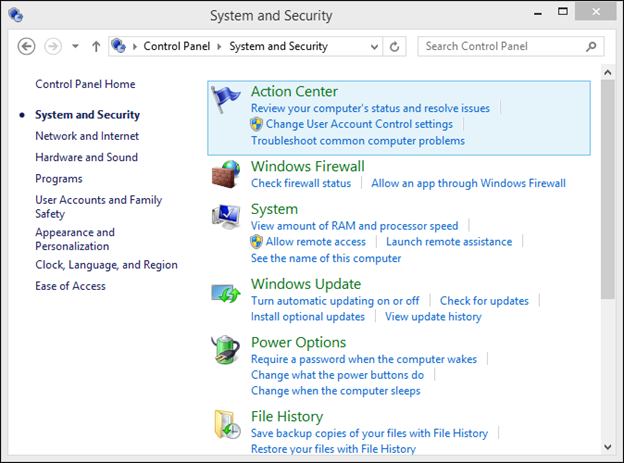This screenshot has height=463, width=624.
Task: Go up one level with the Up arrow
Action: [96, 47]
